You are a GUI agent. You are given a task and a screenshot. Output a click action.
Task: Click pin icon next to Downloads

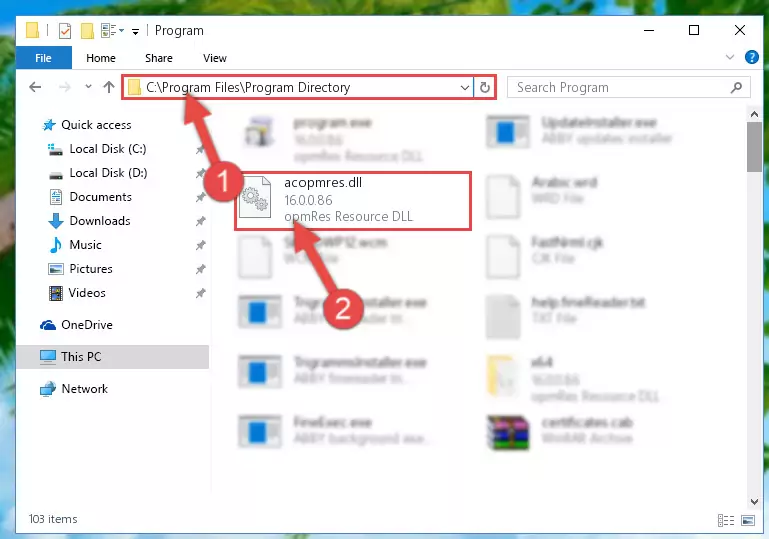(200, 221)
